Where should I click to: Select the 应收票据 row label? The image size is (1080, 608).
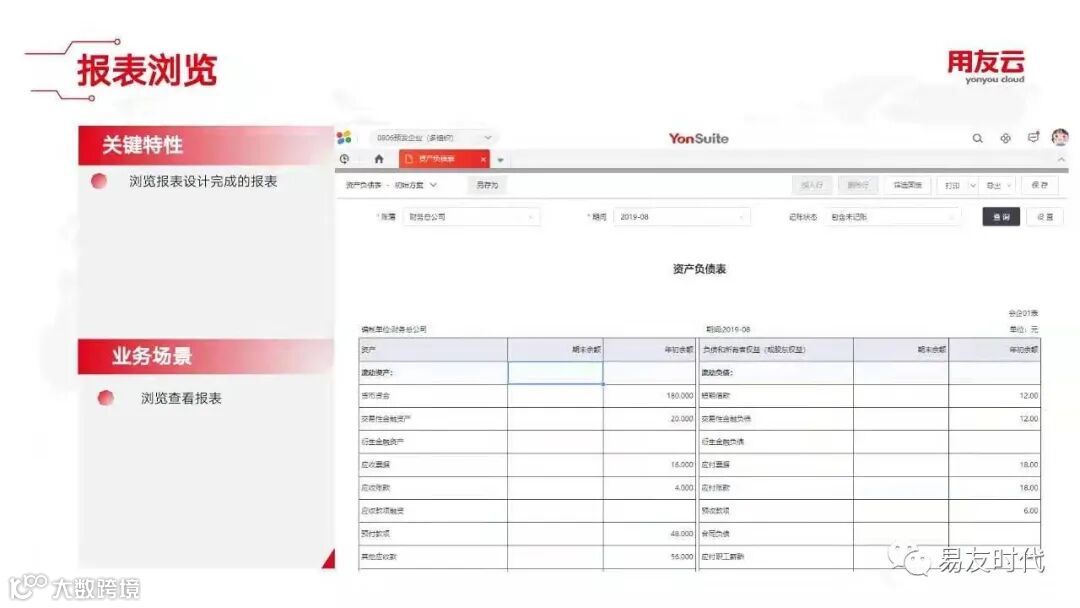coord(375,465)
